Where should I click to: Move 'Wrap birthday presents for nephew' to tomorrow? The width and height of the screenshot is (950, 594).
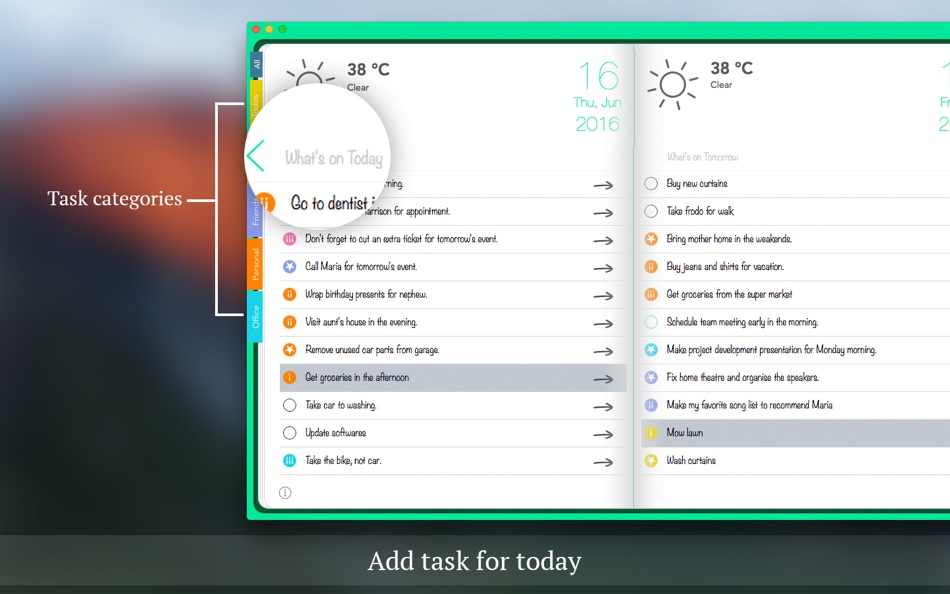pos(603,296)
